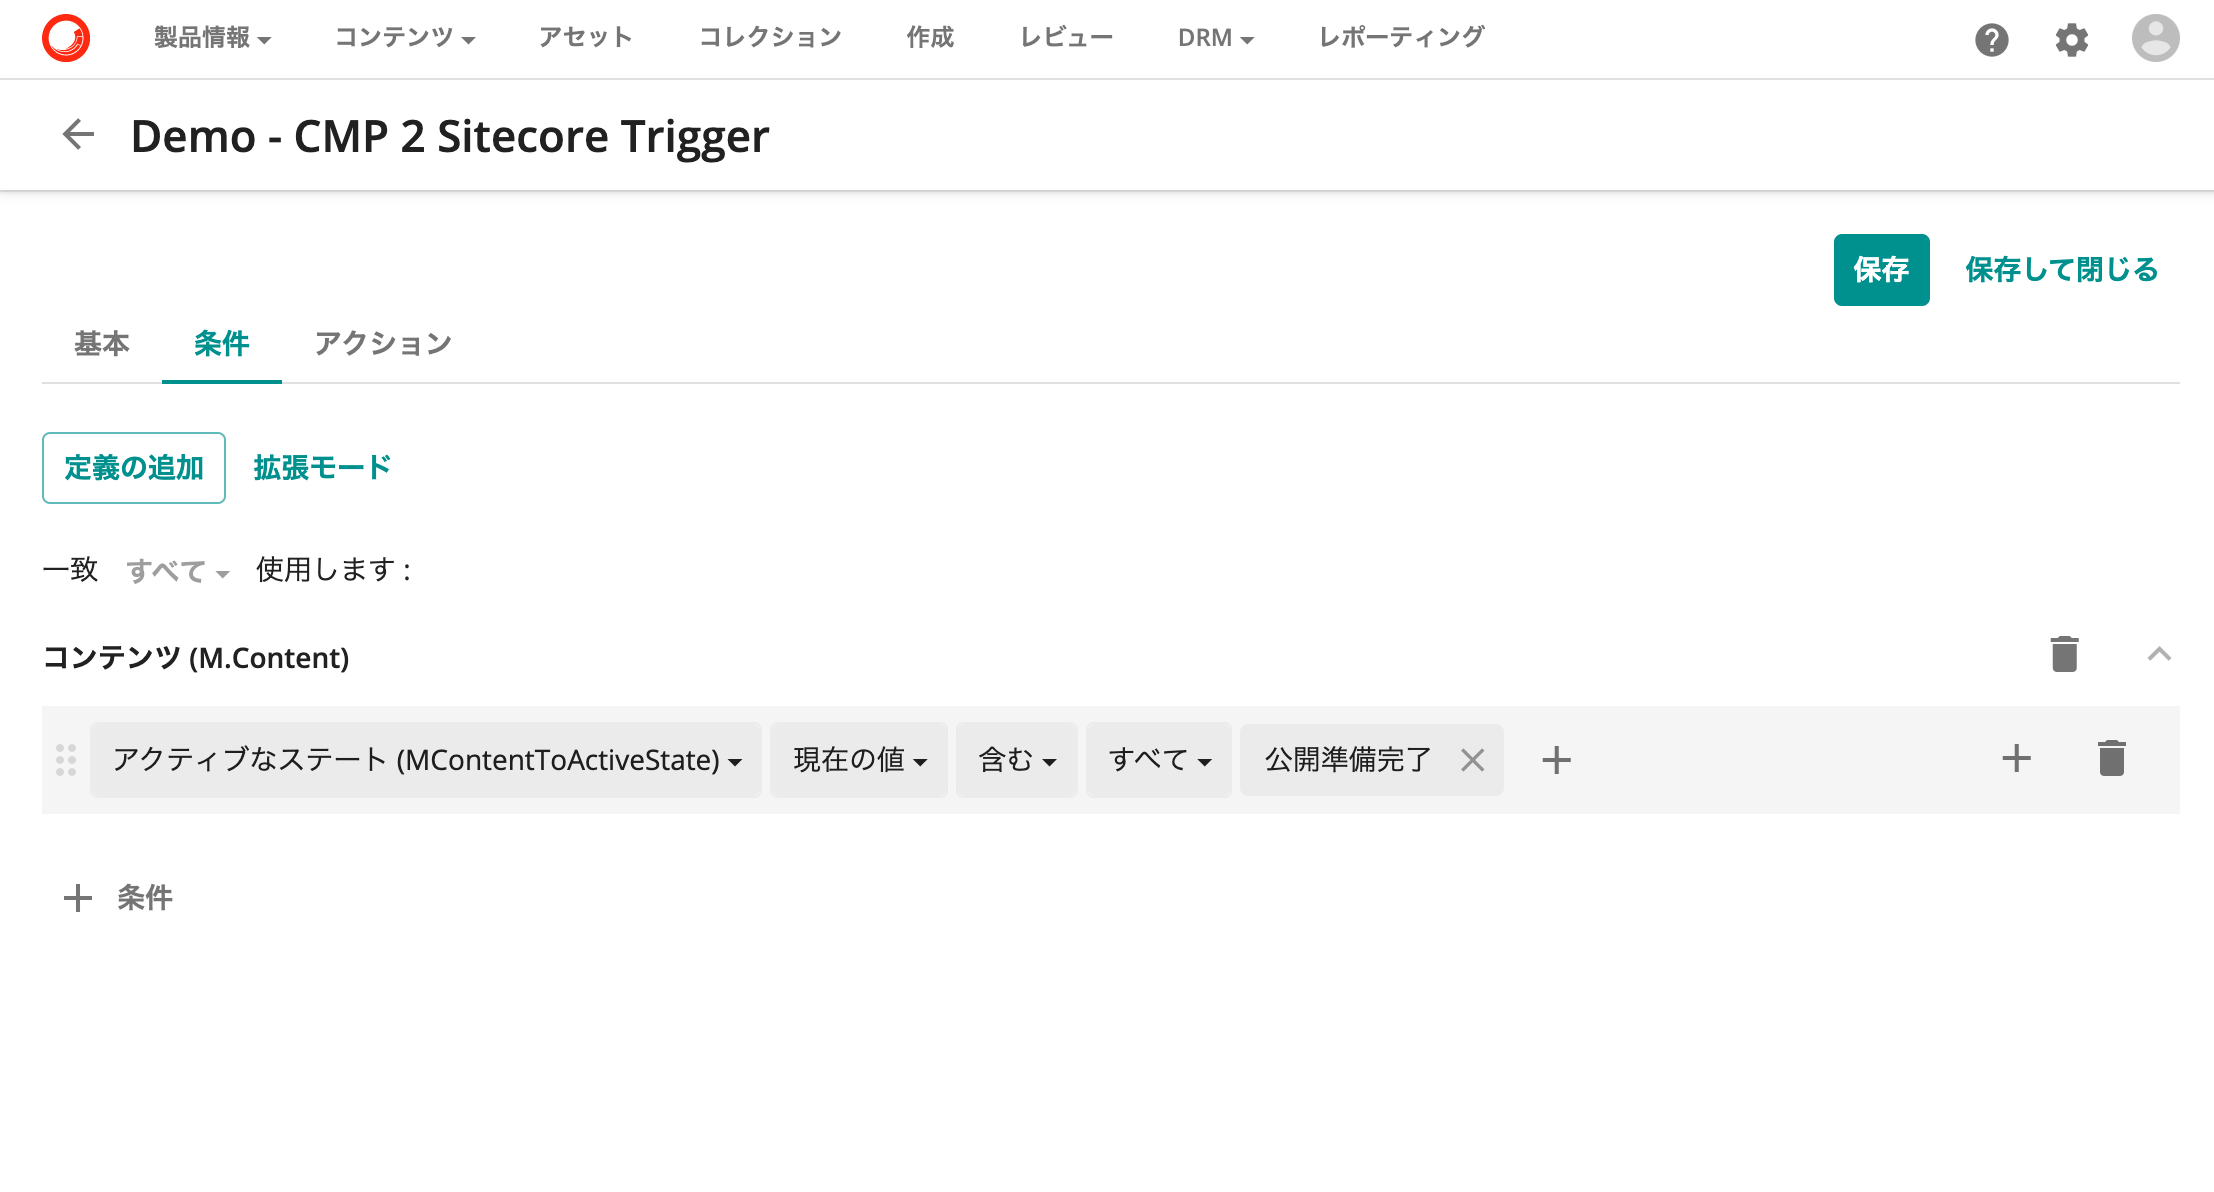Click the plus icon beside 条件
Image resolution: width=2214 pixels, height=1192 pixels.
[78, 898]
